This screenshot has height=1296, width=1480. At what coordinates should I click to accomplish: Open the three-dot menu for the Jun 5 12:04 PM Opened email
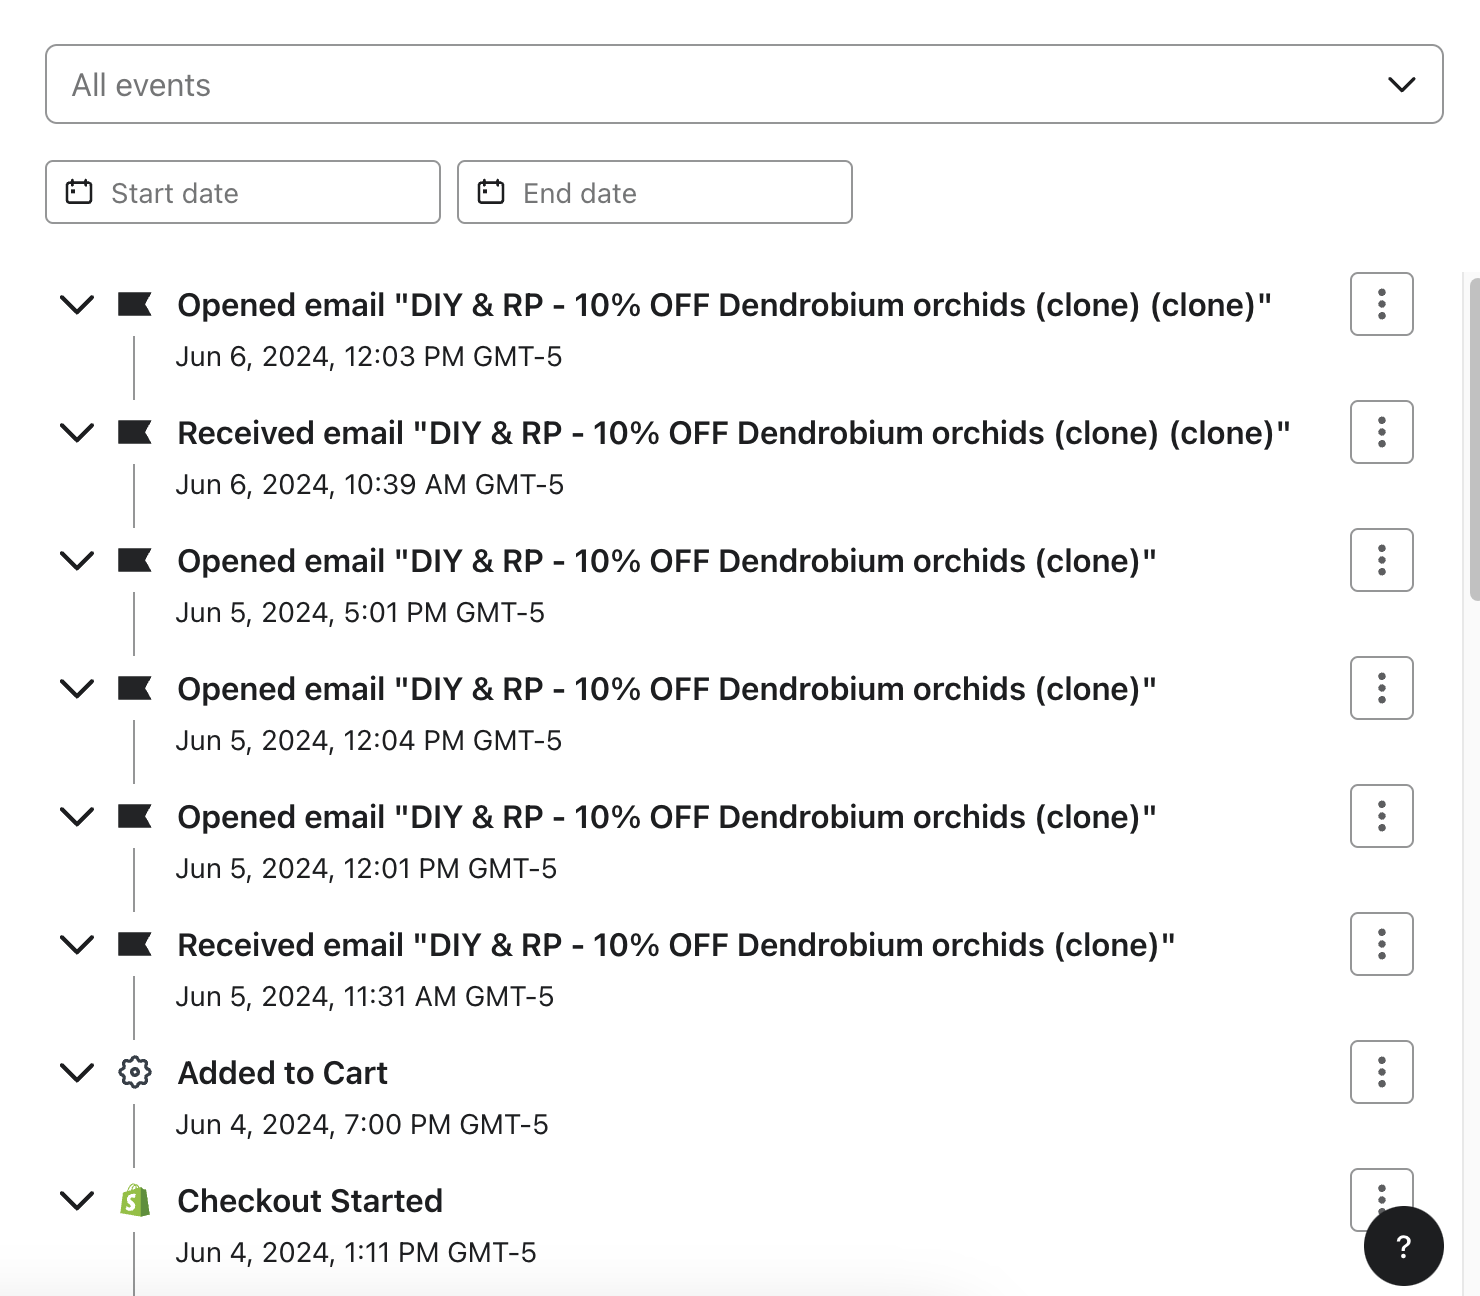(1381, 688)
